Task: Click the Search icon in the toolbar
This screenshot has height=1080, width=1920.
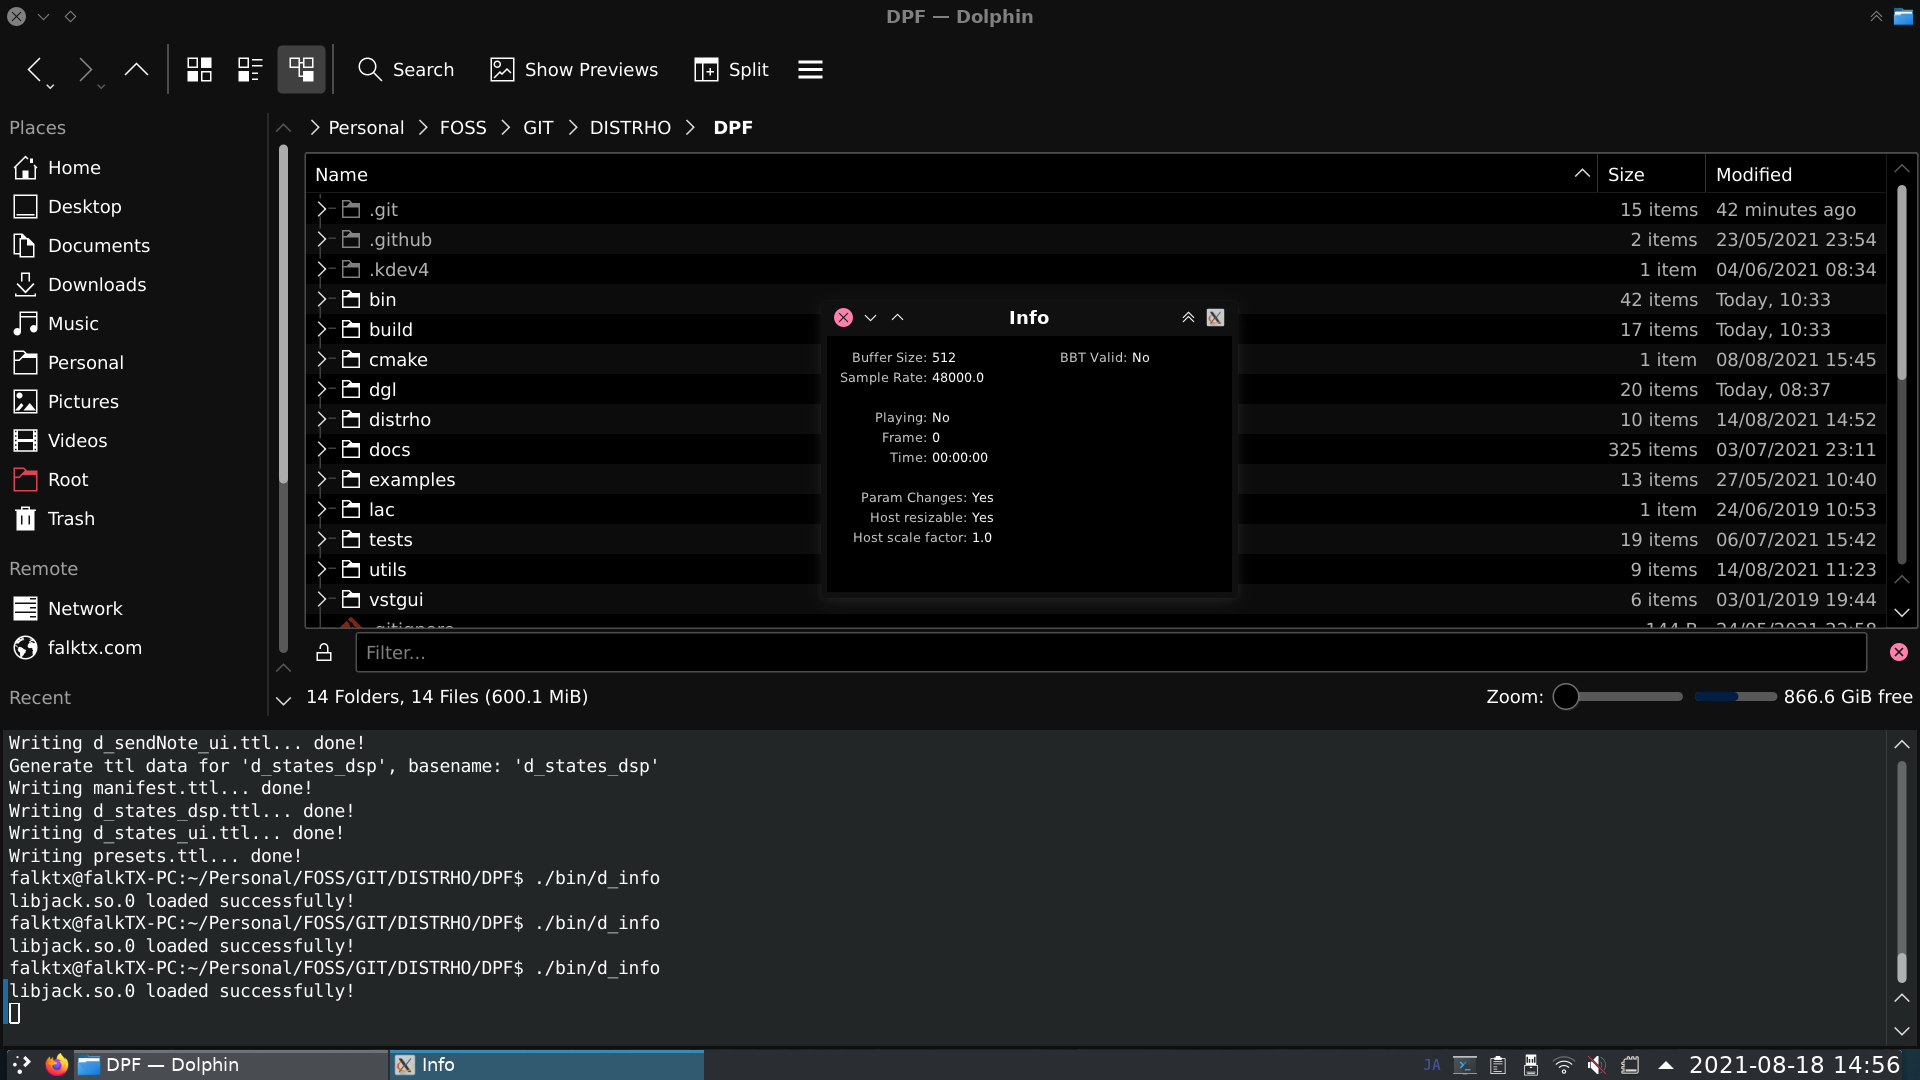Action: pos(370,69)
